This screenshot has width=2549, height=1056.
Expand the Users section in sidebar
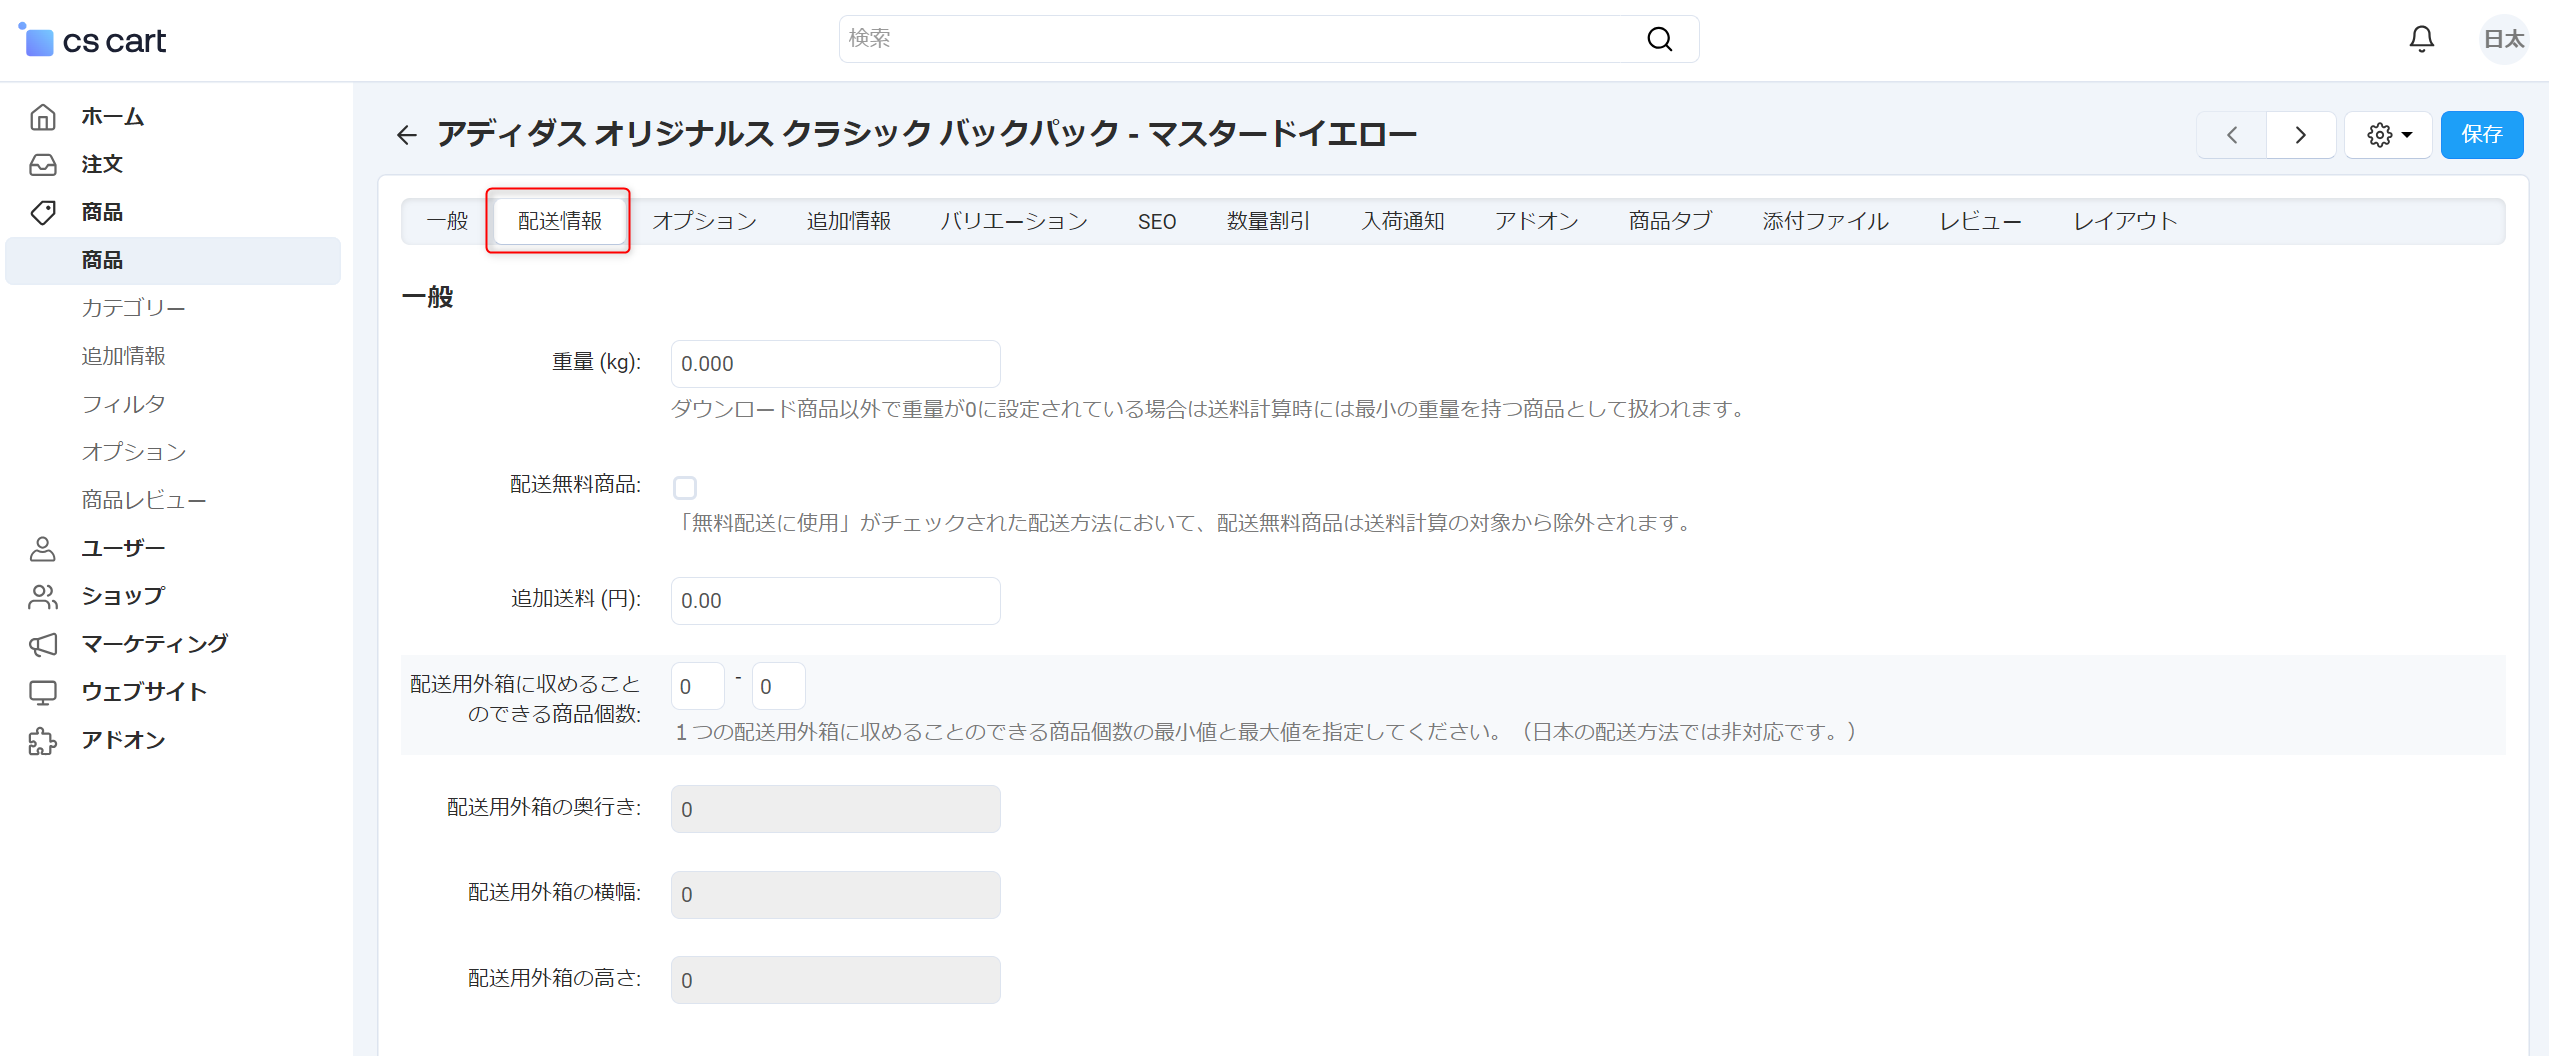[x=123, y=548]
